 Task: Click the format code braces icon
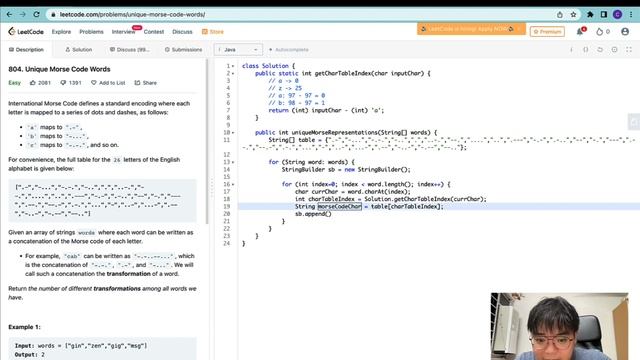(x=586, y=49)
